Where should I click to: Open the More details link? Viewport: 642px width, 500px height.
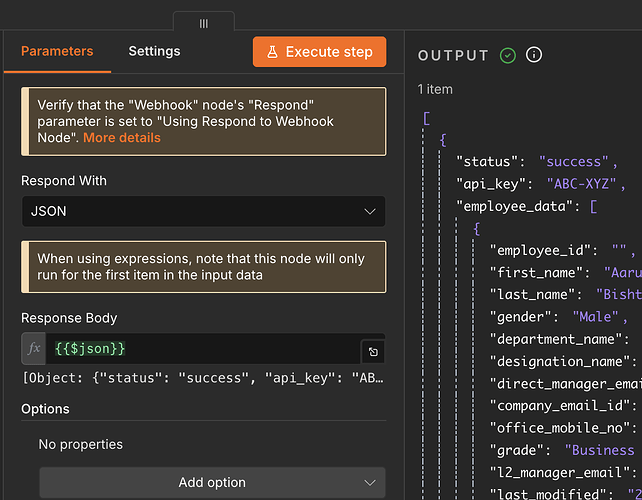(122, 138)
